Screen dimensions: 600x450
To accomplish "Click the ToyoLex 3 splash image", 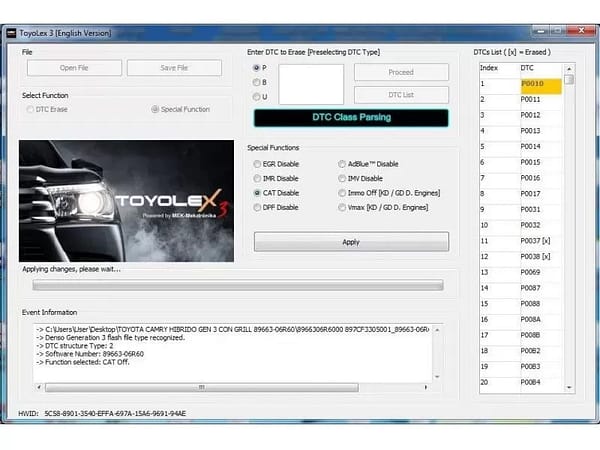I will click(126, 201).
